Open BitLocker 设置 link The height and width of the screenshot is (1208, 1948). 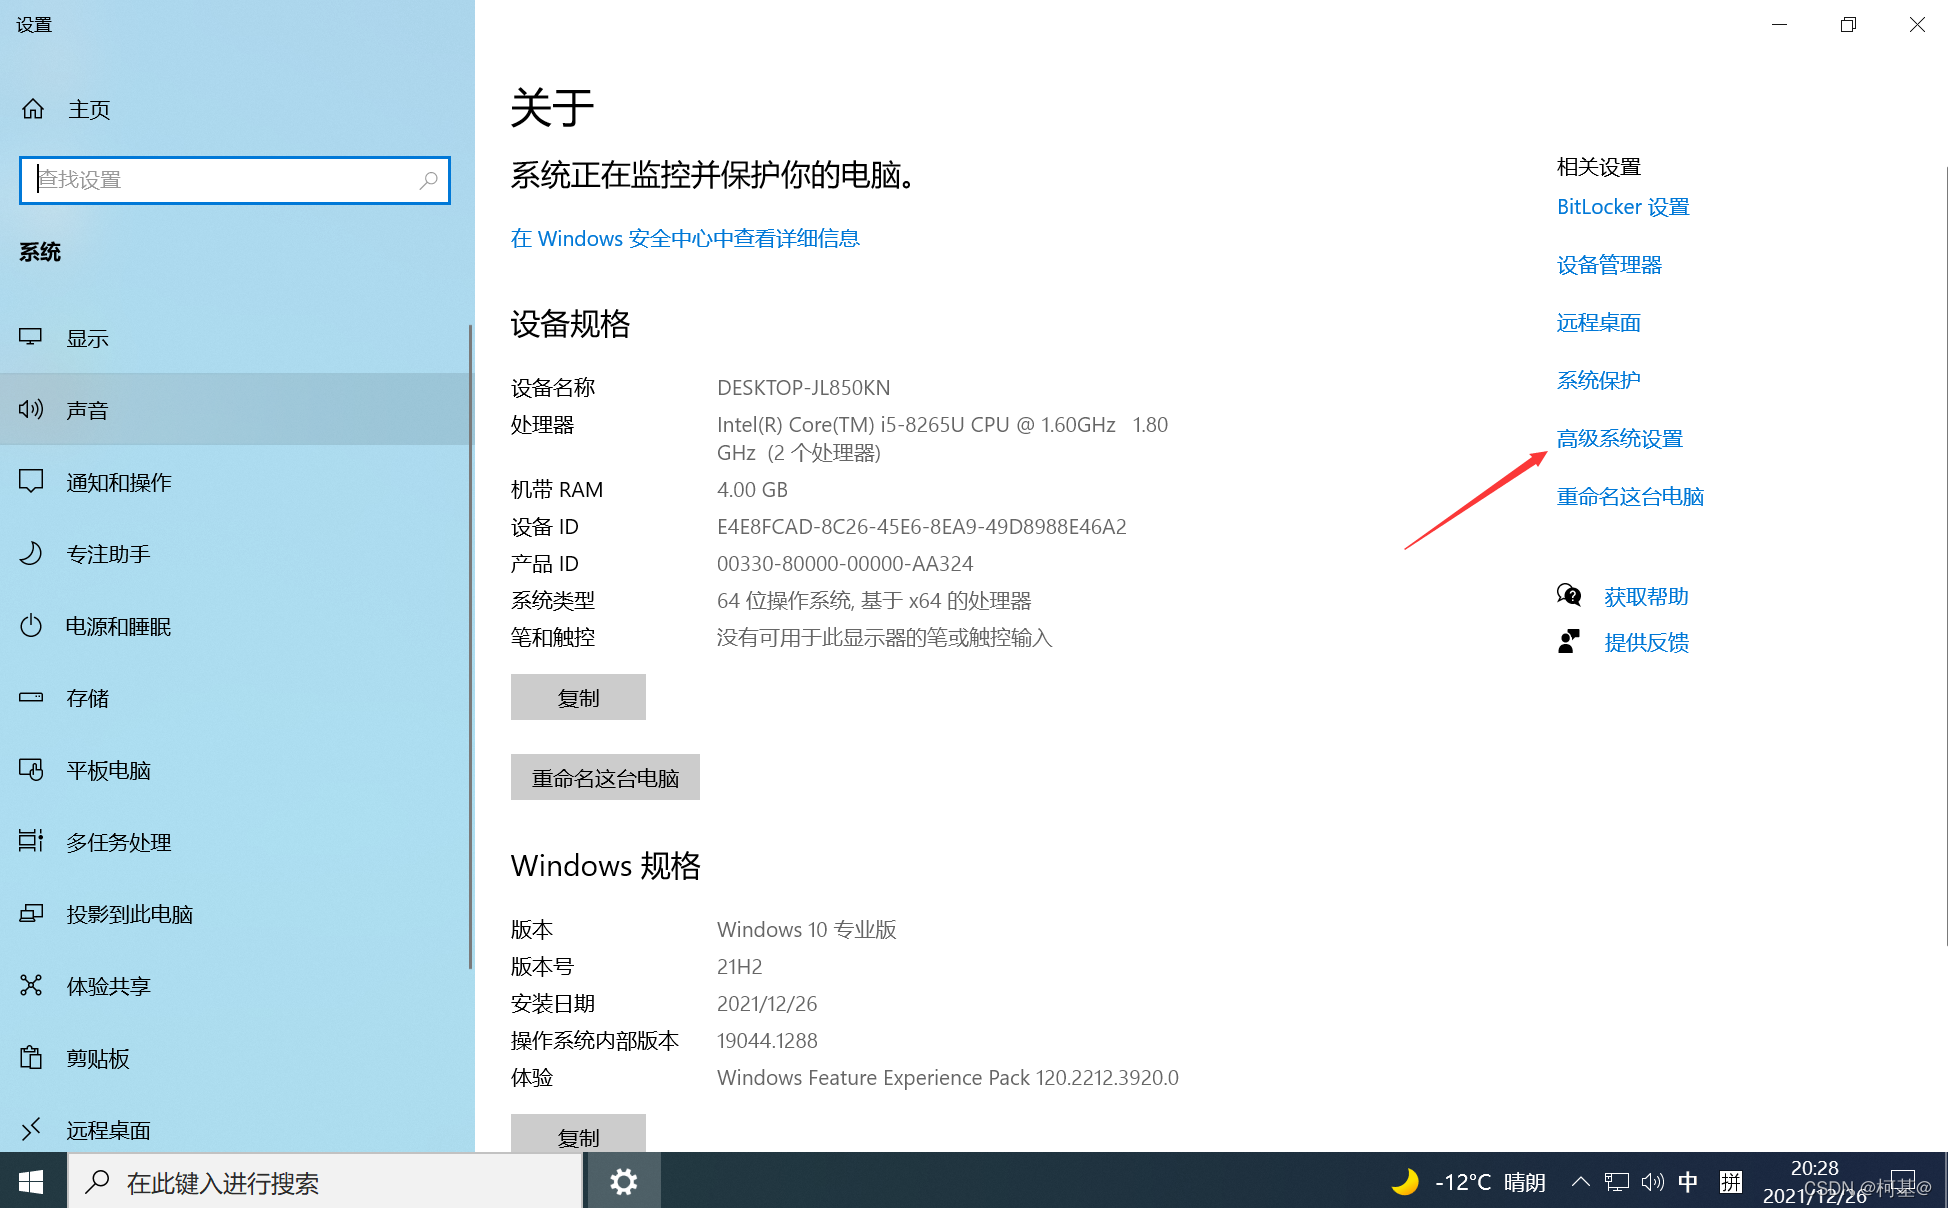click(1623, 207)
